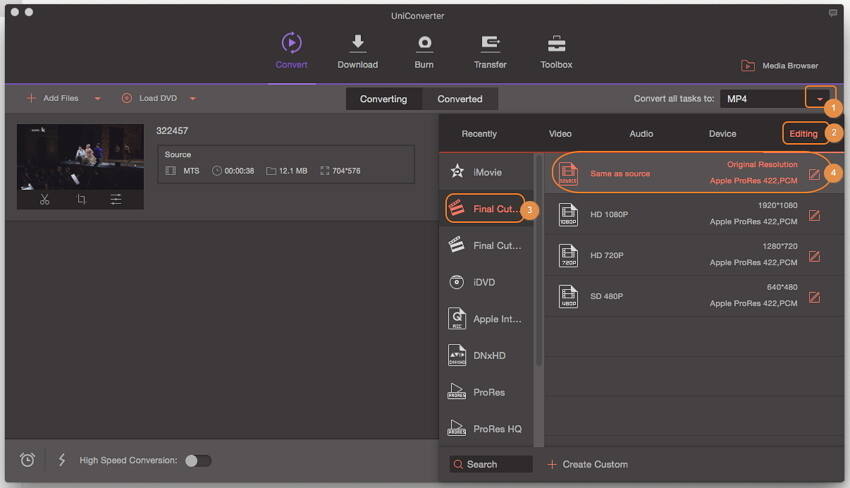Screen dimensions: 850x488
Task: Edit settings of HD 1080P preset
Action: tap(814, 215)
